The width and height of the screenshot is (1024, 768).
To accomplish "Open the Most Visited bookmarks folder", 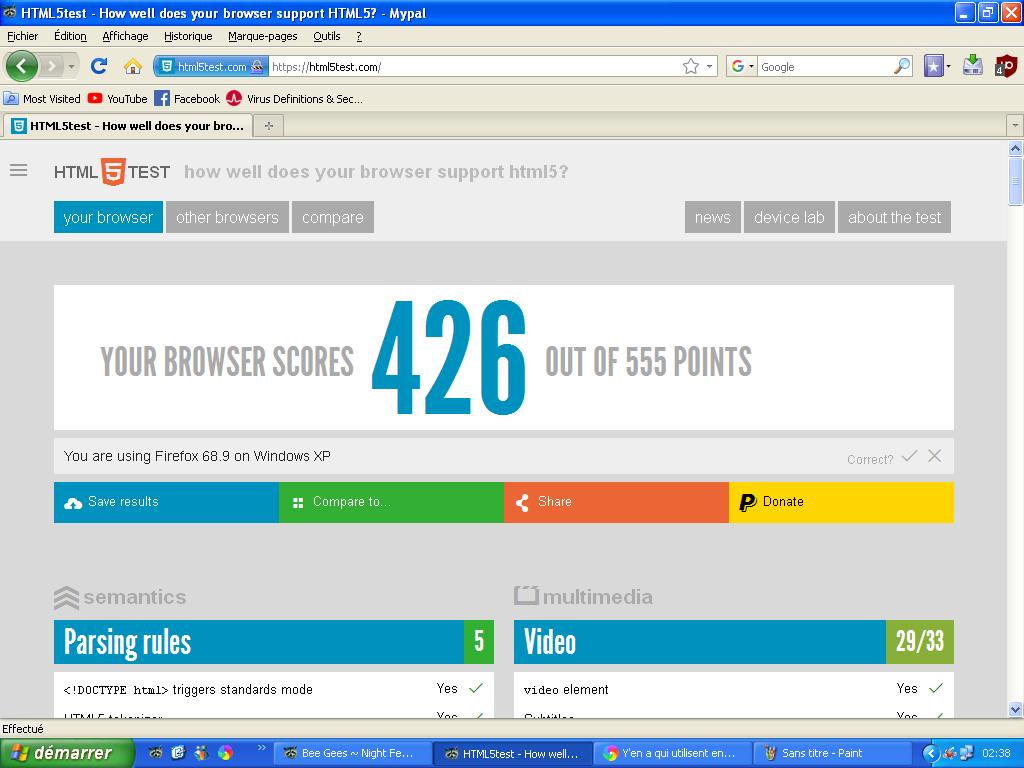I will point(42,99).
